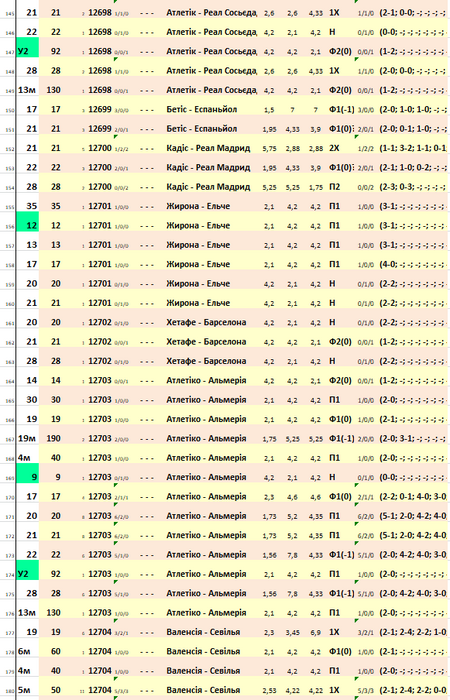
Task: Select odds value '1,75' in row 154
Action: point(316,188)
